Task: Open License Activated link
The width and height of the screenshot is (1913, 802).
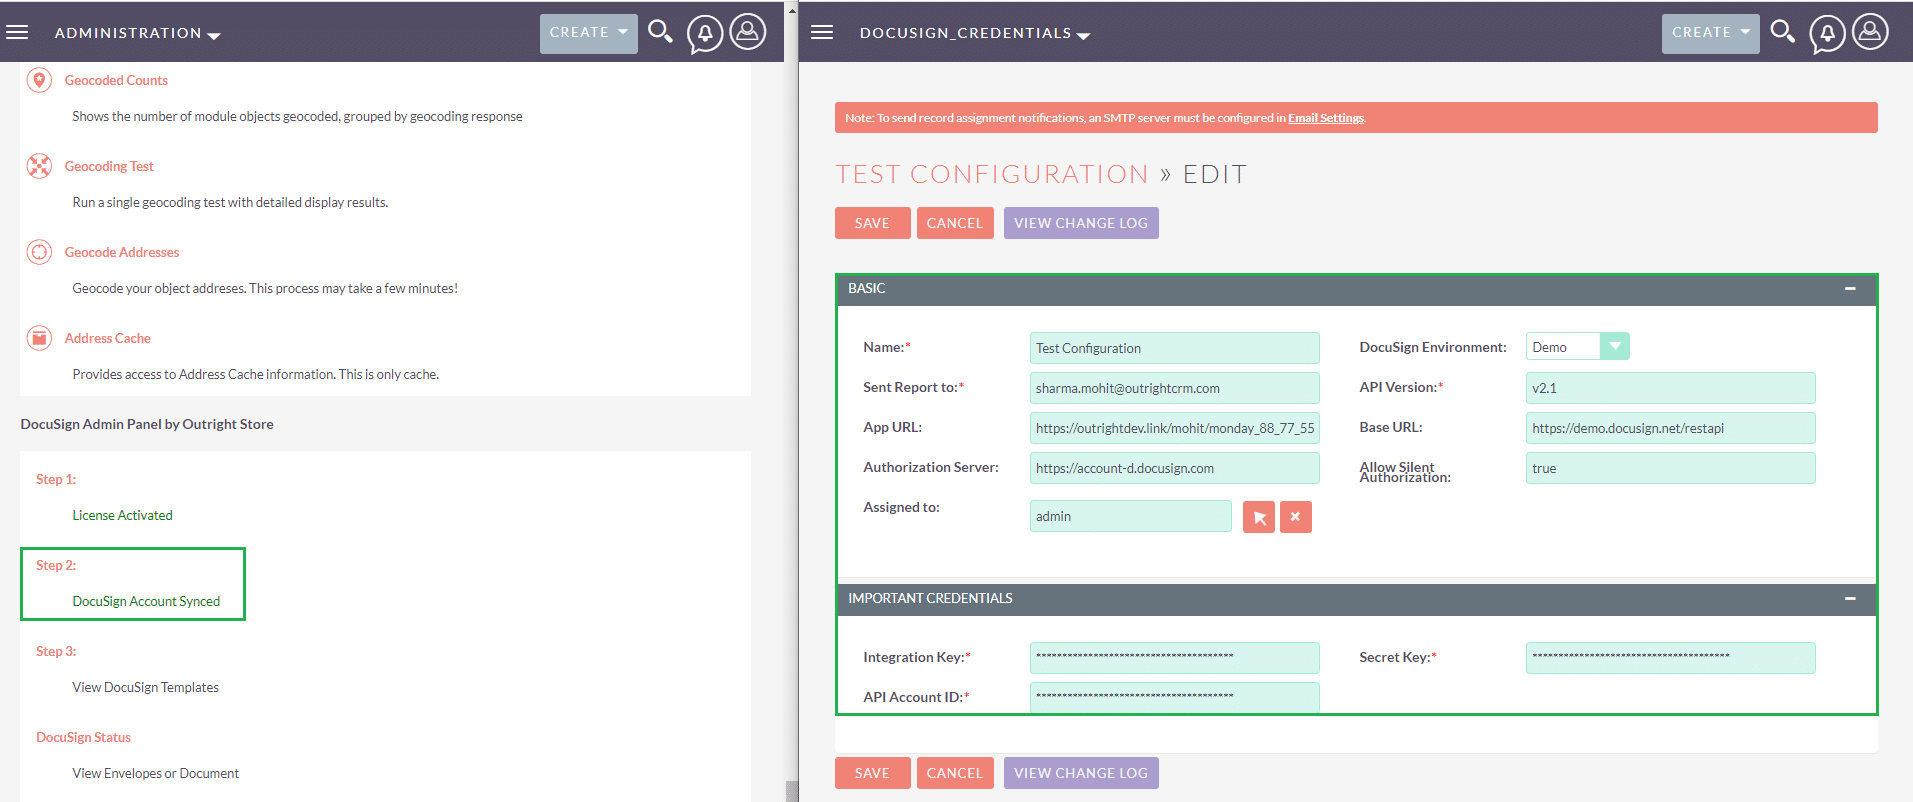Action: click(x=122, y=515)
